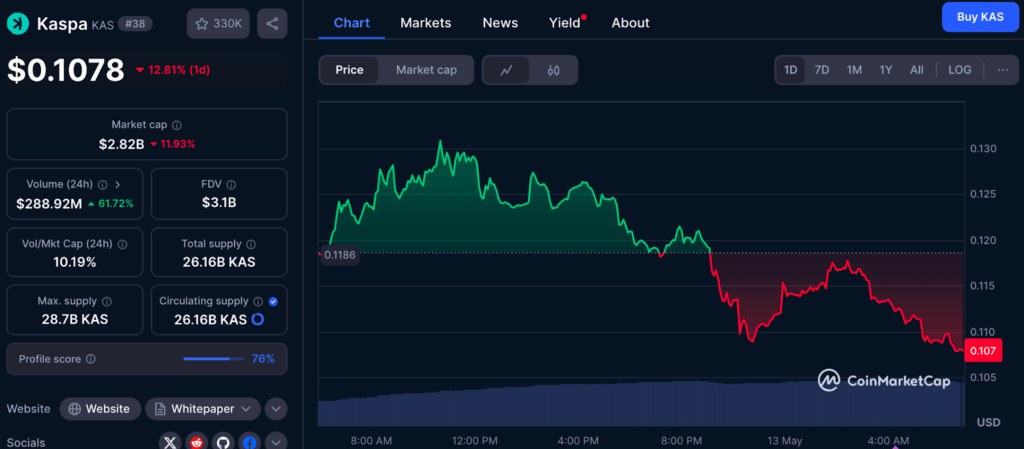Set chart range to 7D
1024x449 pixels.
click(x=822, y=70)
